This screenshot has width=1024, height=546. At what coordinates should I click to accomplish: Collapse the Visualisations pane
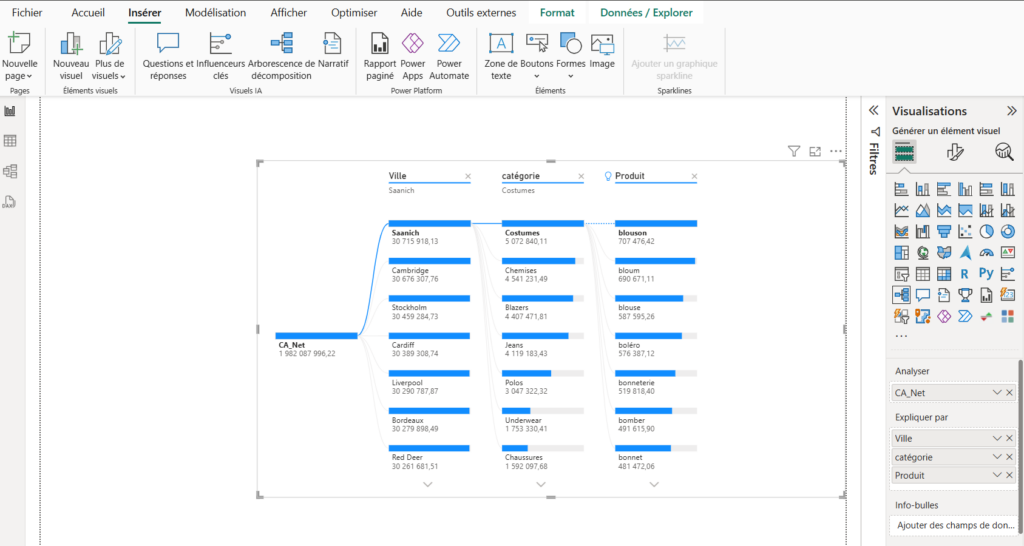[x=1011, y=111]
